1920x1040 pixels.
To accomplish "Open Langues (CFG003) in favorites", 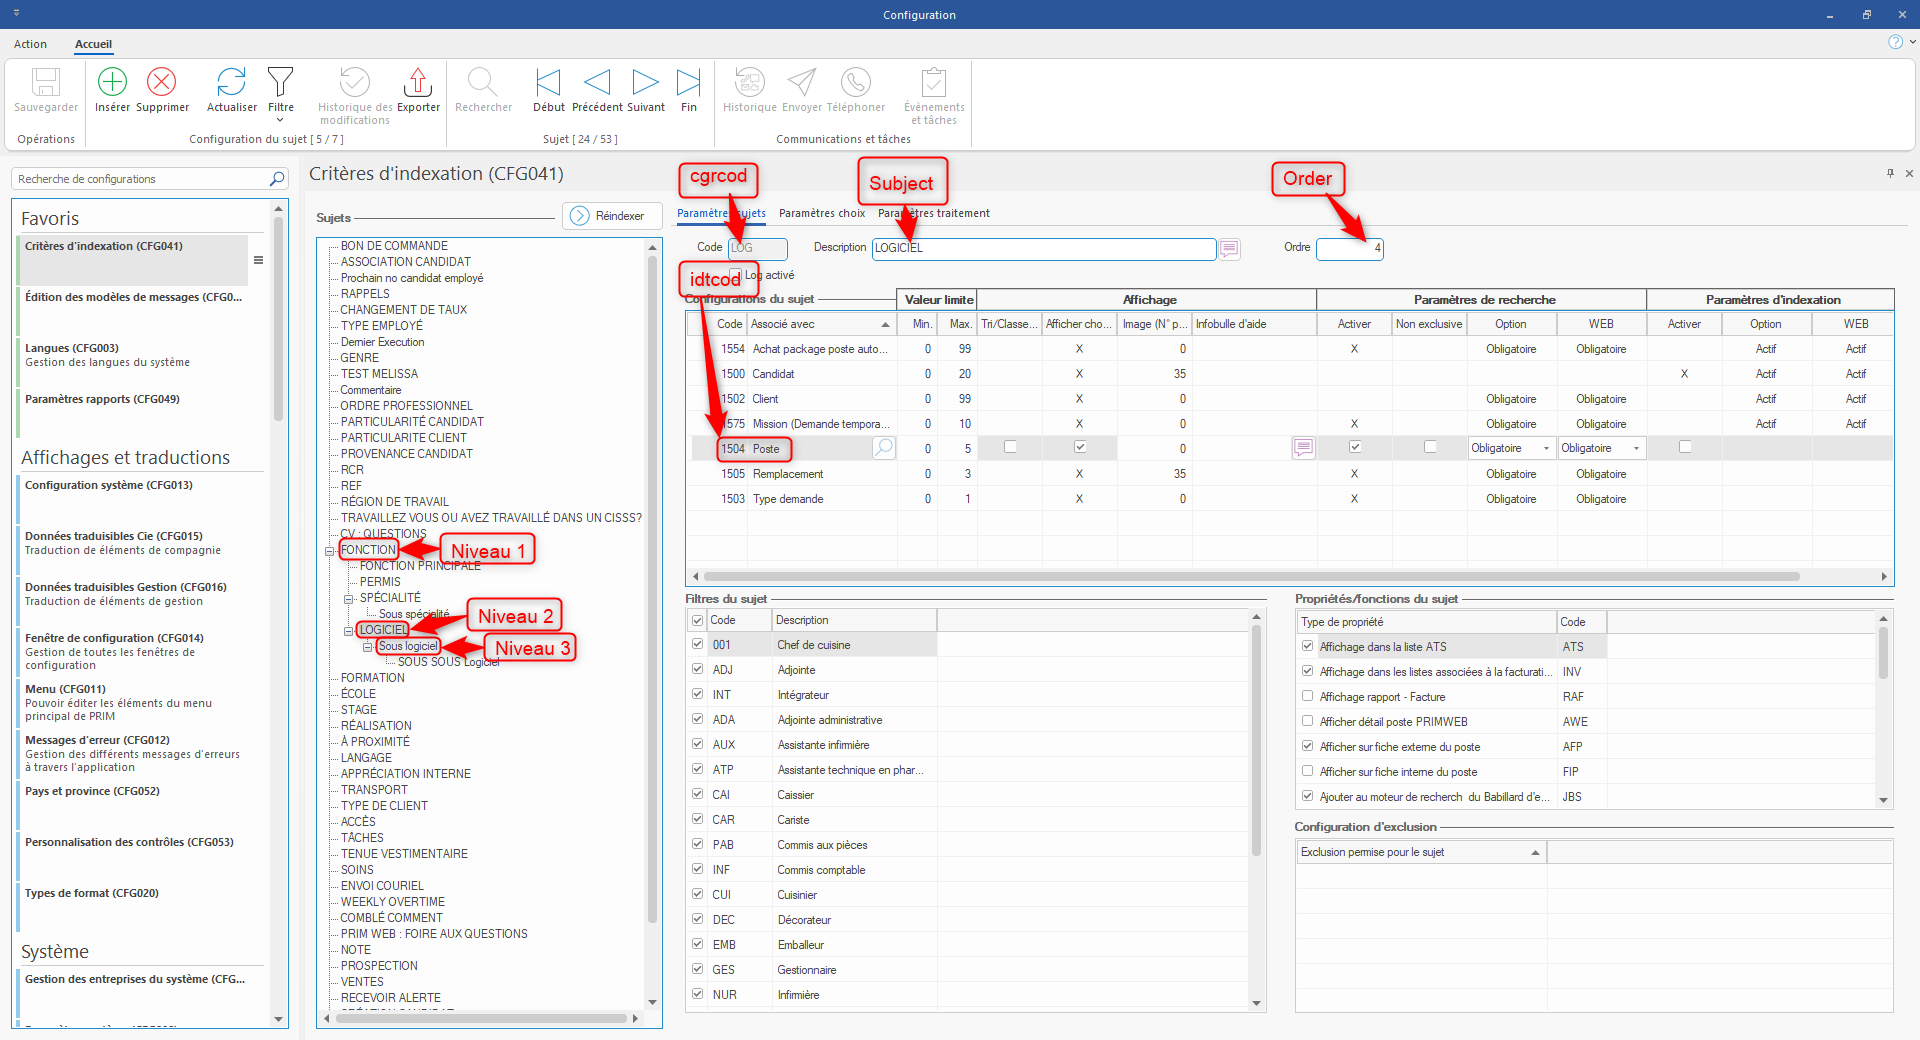I will pos(72,348).
